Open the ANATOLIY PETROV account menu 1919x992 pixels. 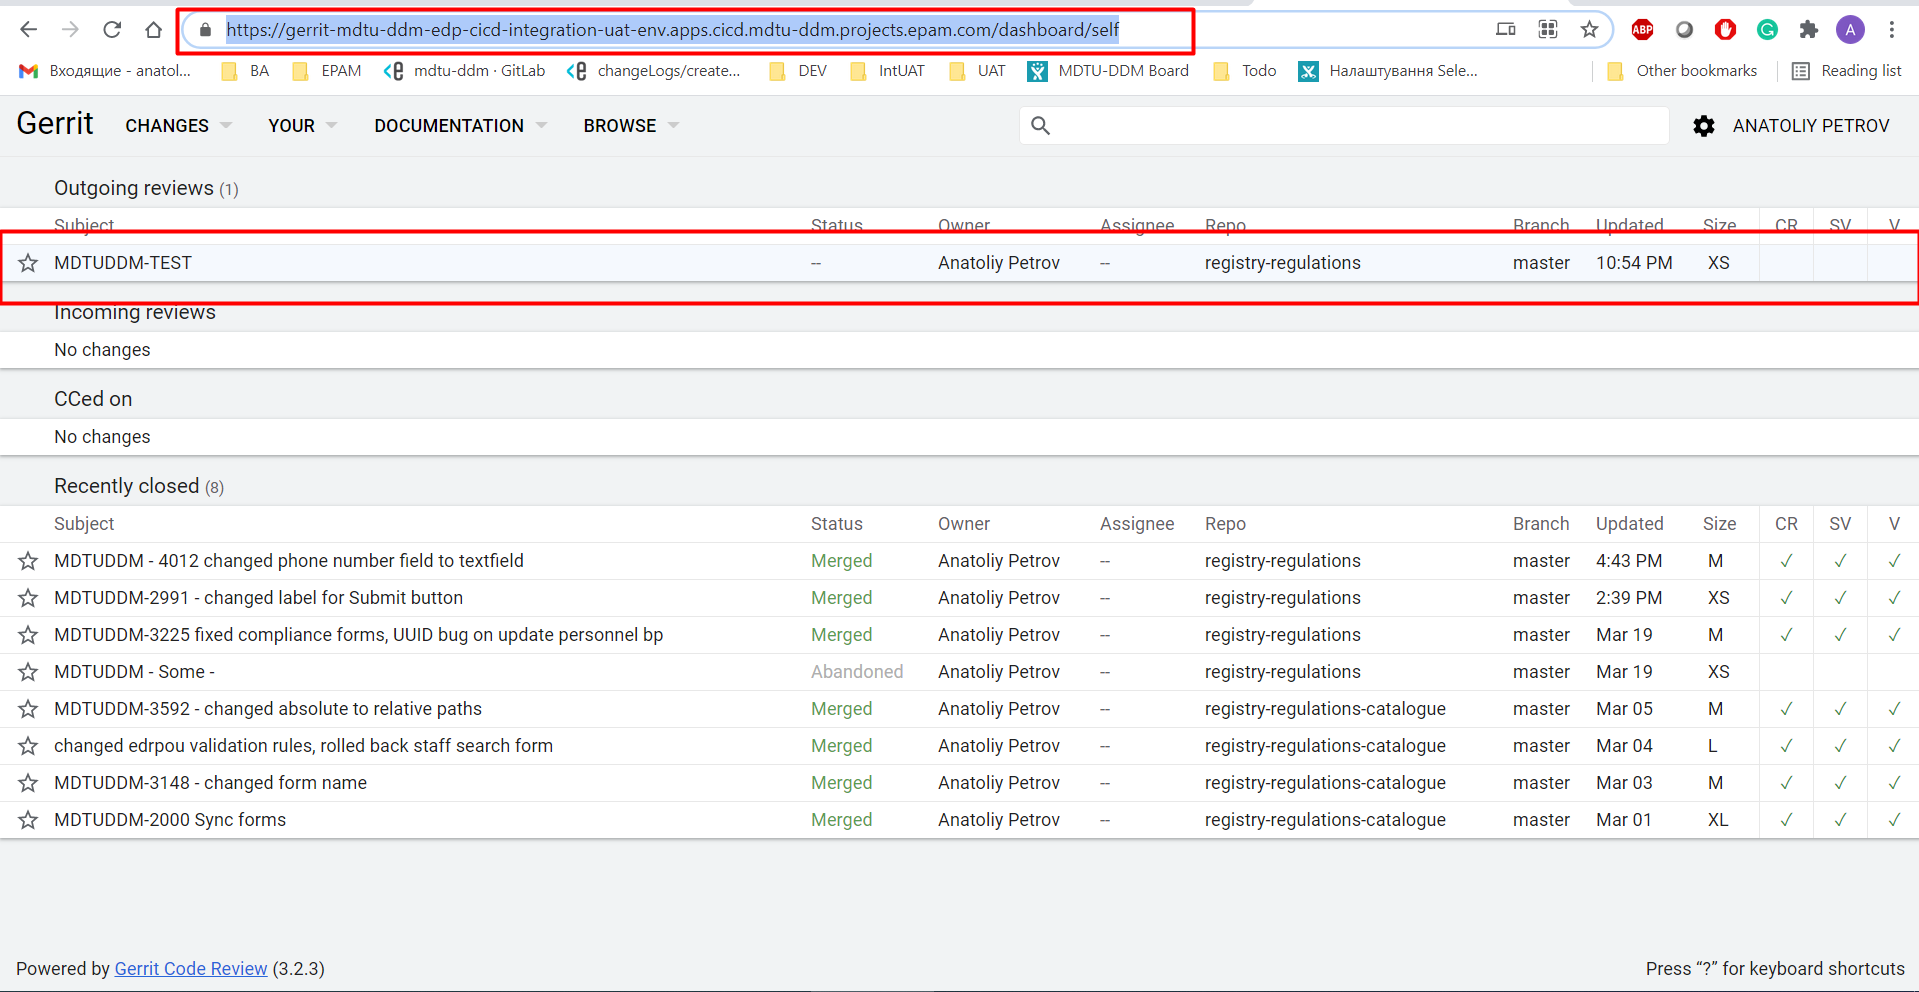click(x=1811, y=126)
